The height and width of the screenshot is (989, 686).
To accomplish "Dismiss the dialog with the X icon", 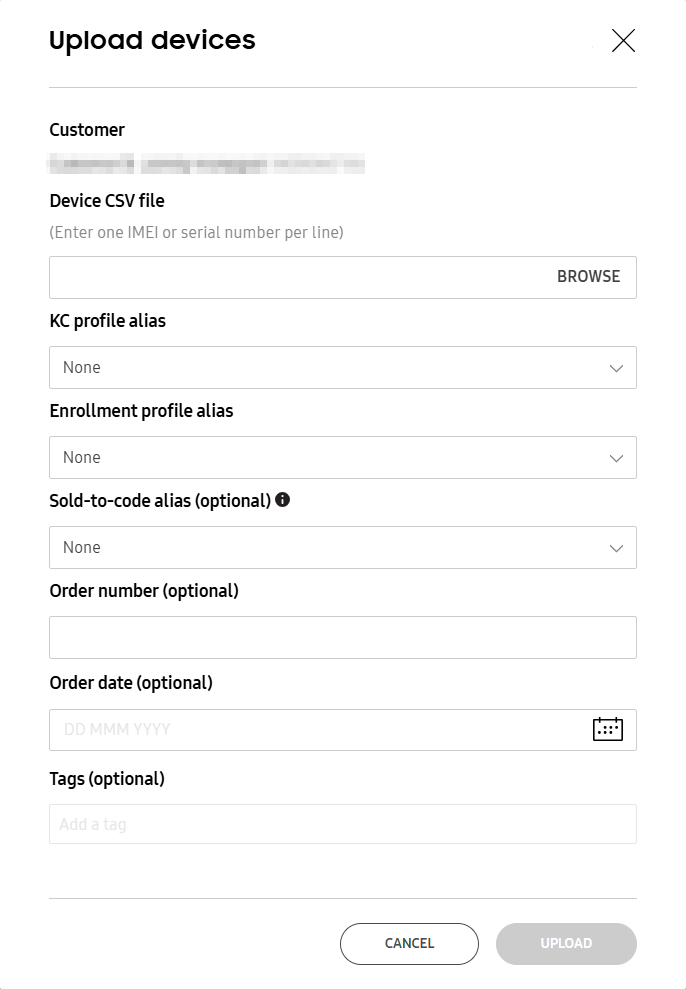I will coord(623,41).
